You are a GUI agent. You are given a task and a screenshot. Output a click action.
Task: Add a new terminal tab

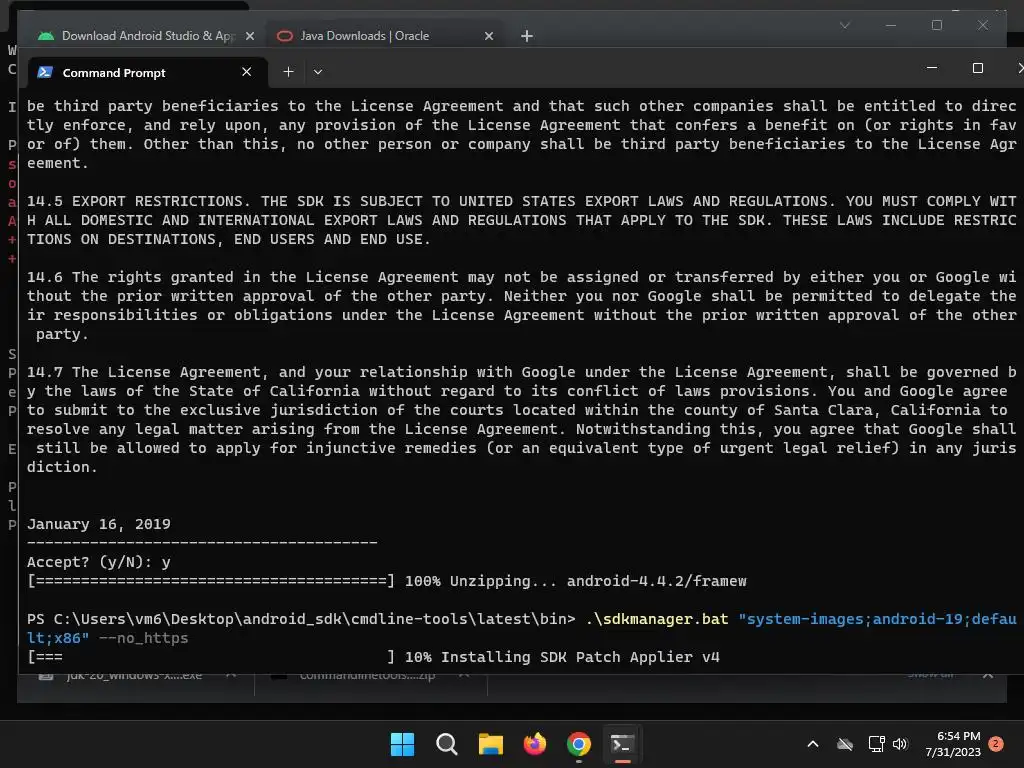[288, 72]
